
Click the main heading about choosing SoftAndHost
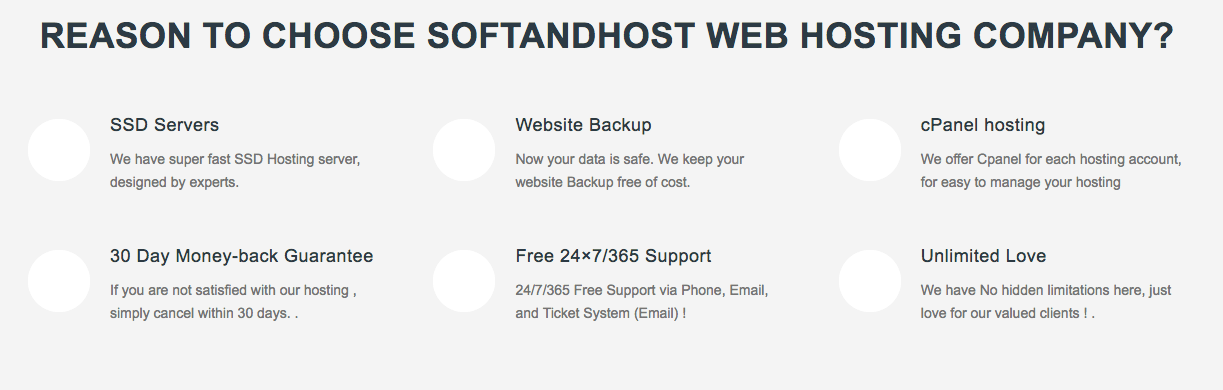tap(607, 37)
